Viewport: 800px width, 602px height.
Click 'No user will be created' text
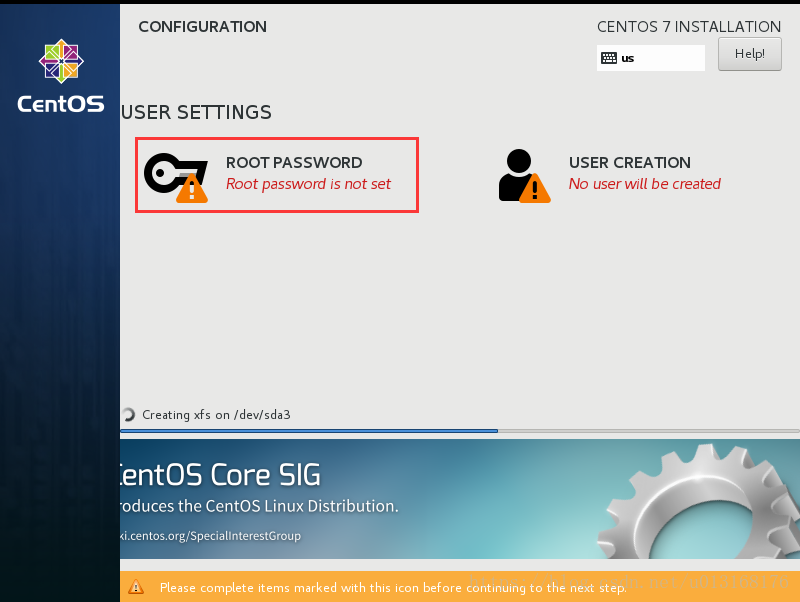[644, 184]
